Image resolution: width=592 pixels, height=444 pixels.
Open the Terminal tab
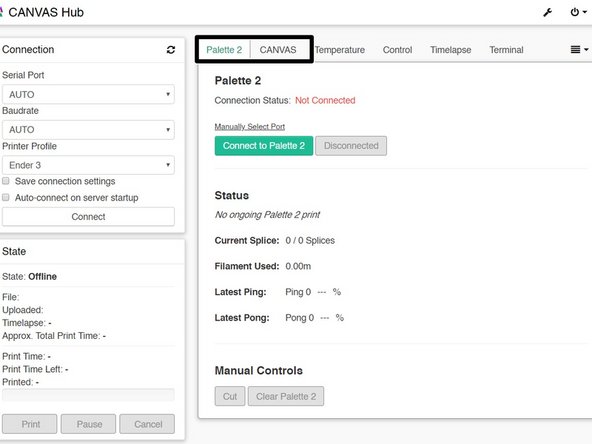506,50
